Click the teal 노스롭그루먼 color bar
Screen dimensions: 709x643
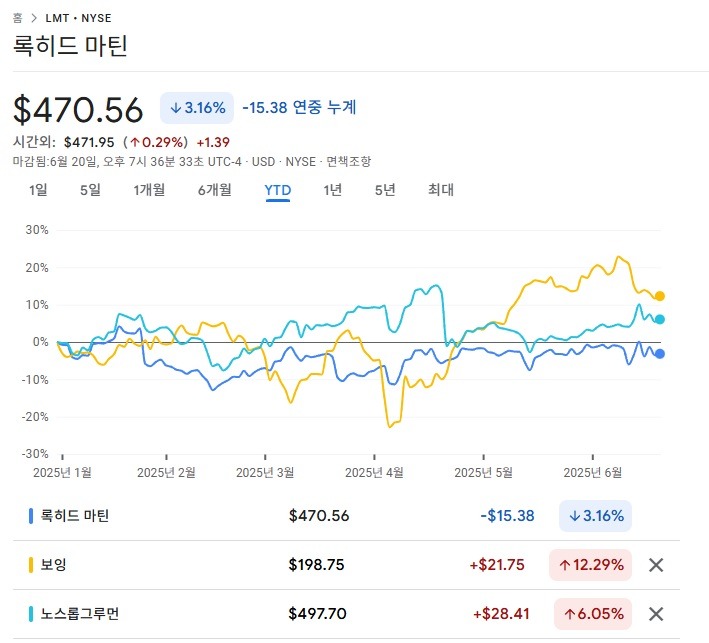click(x=31, y=614)
